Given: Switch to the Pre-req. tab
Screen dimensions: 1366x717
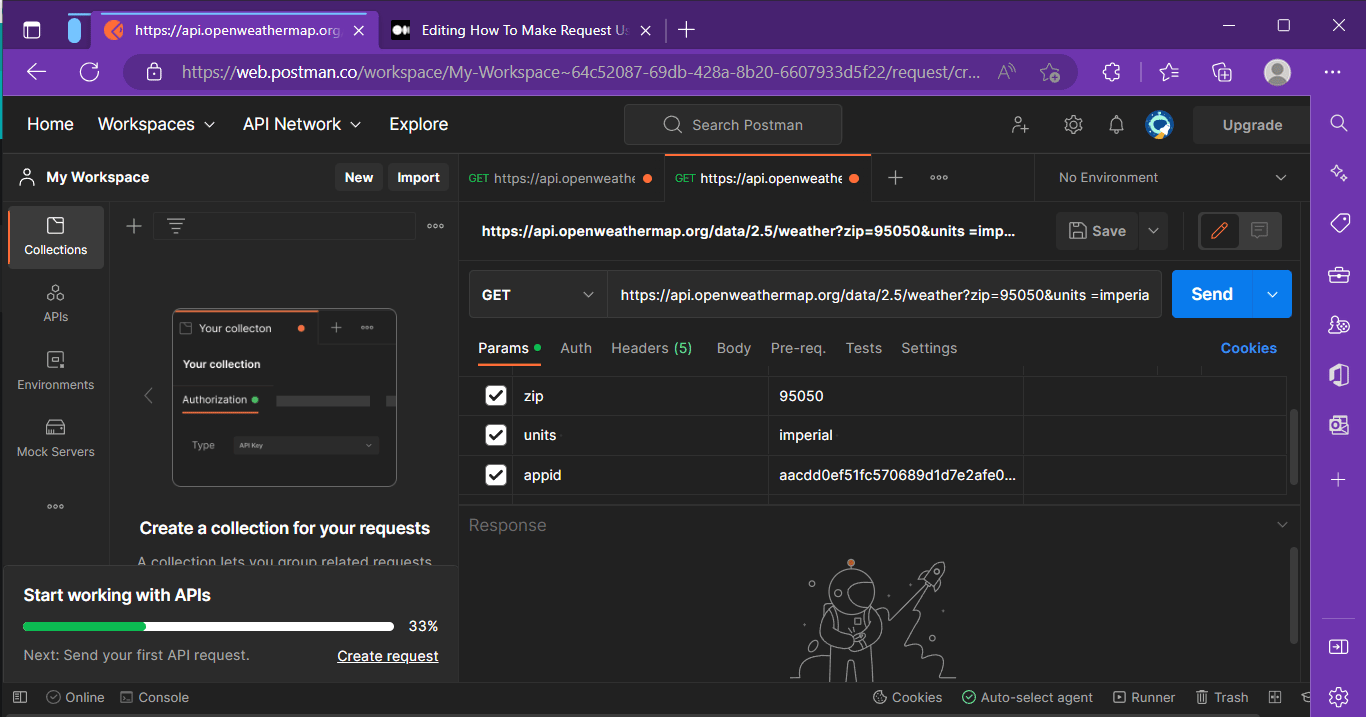Looking at the screenshot, I should coord(798,348).
